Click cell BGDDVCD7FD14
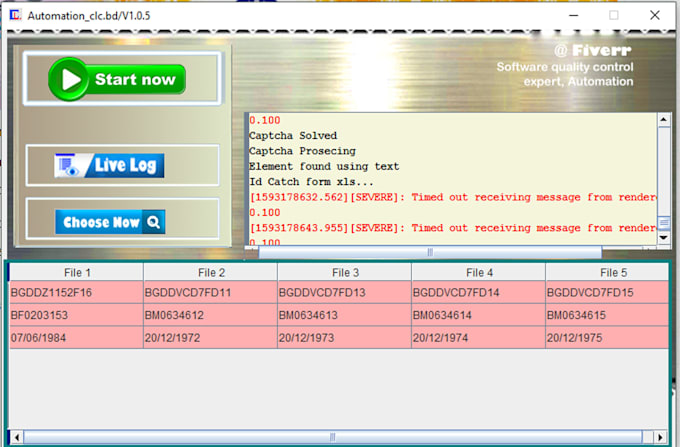680x447 pixels. point(479,292)
